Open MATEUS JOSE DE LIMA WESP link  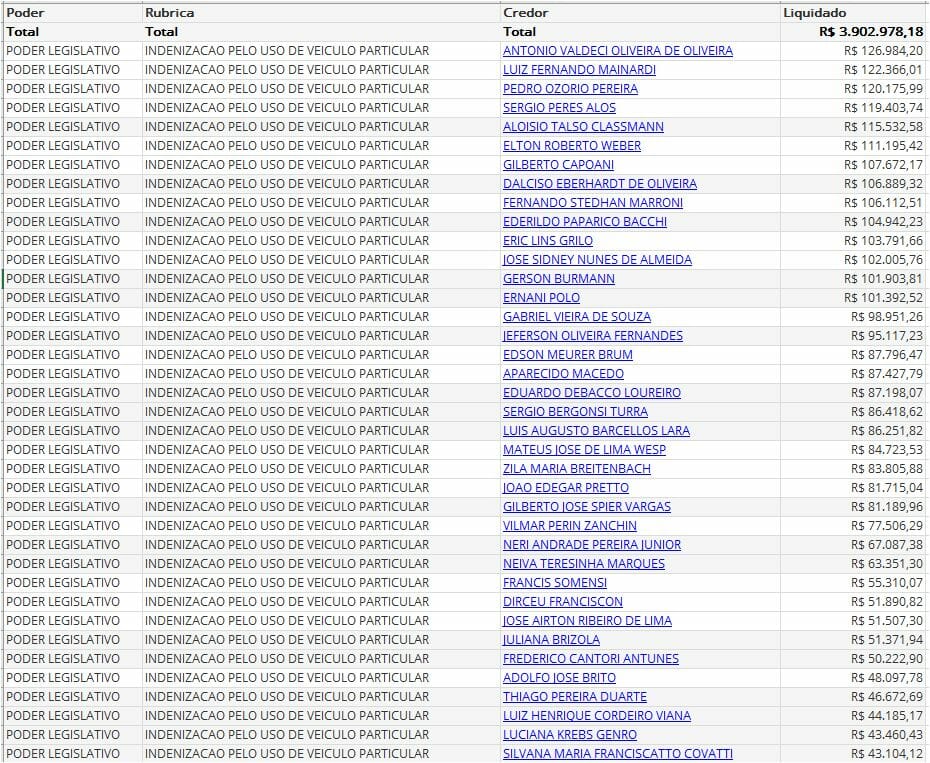(584, 450)
